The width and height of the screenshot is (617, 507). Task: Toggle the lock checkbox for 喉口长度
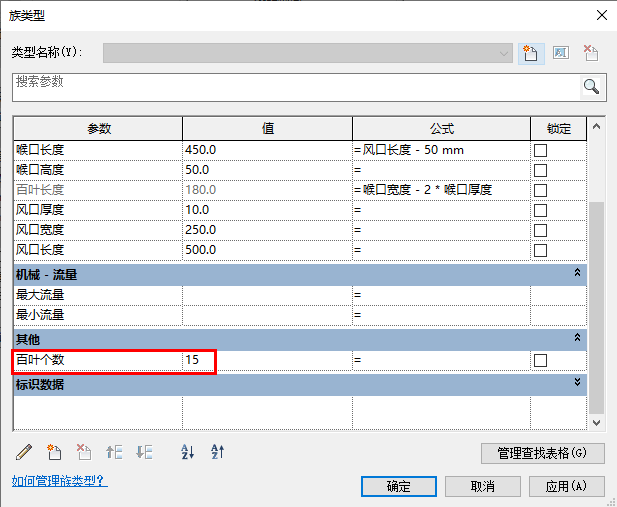(x=540, y=150)
